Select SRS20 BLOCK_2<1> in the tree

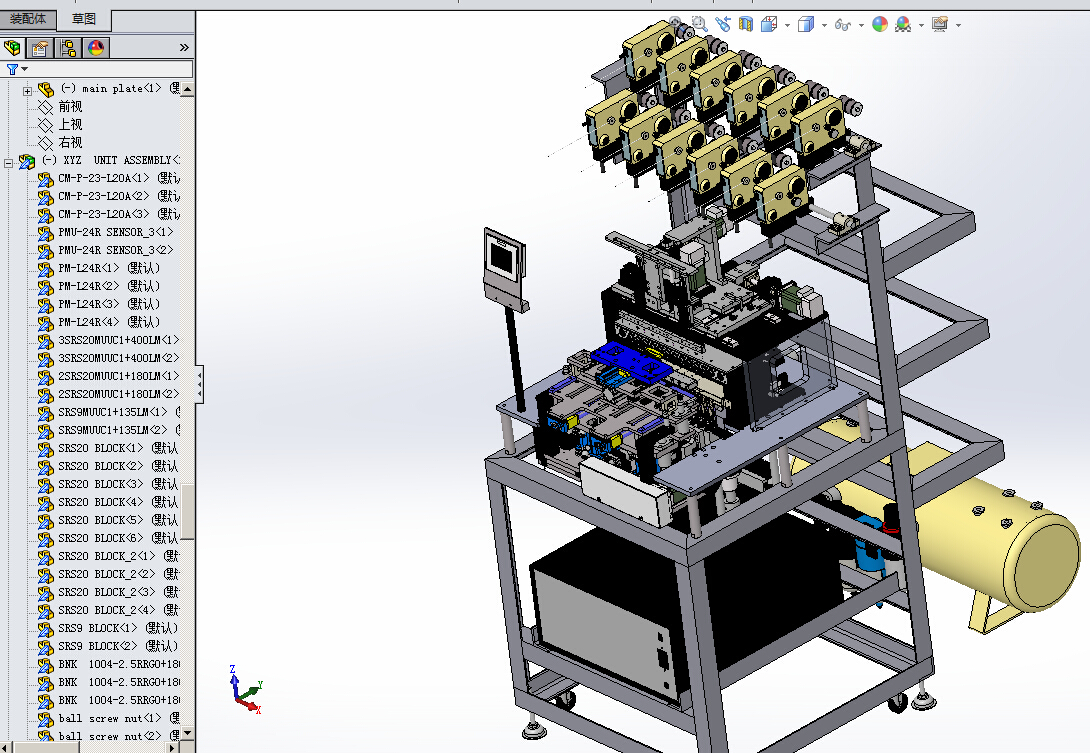pos(119,556)
